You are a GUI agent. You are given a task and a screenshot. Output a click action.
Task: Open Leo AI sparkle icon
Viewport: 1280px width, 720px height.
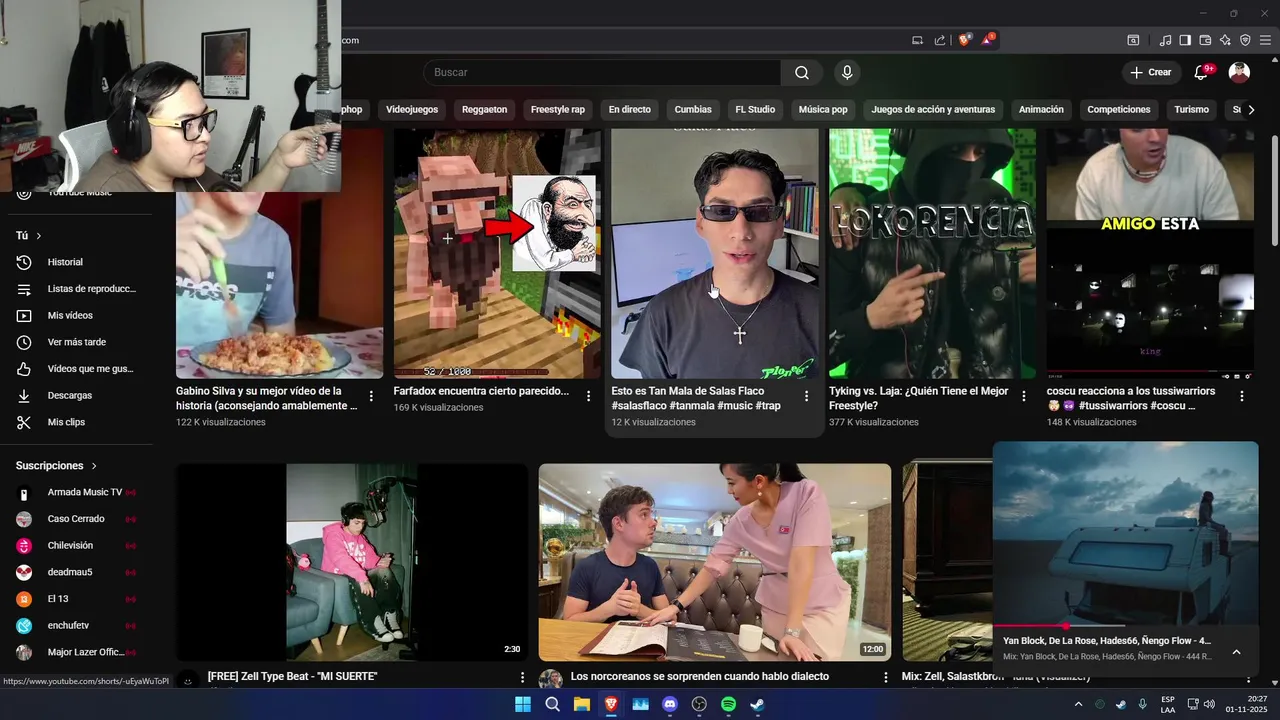tap(1225, 40)
